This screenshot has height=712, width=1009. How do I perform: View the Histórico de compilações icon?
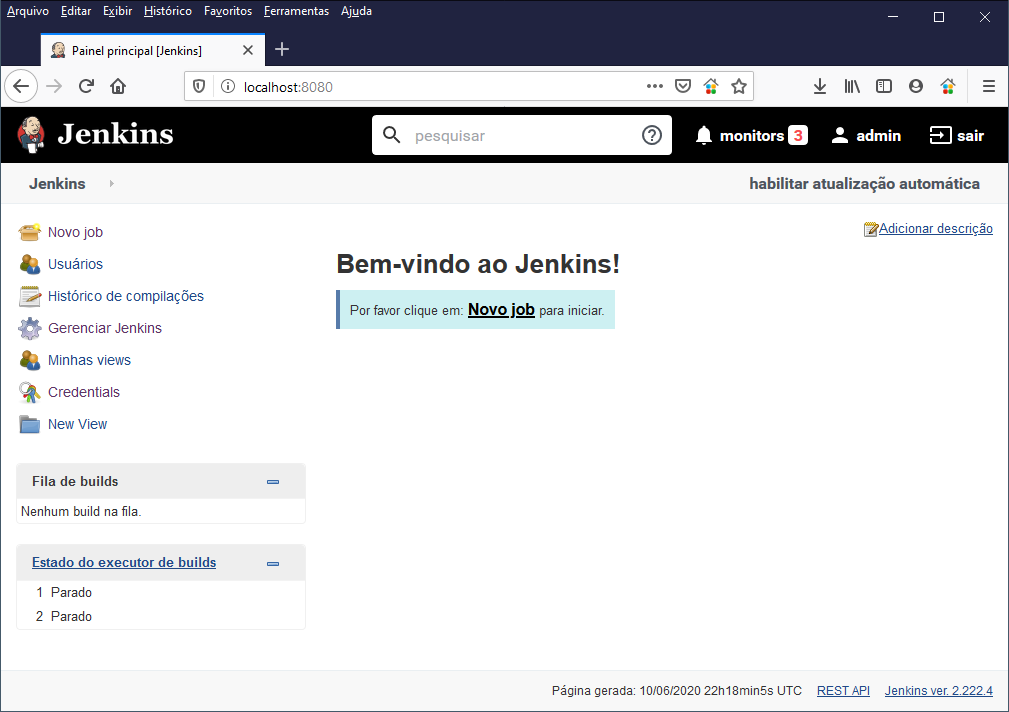pyautogui.click(x=31, y=296)
